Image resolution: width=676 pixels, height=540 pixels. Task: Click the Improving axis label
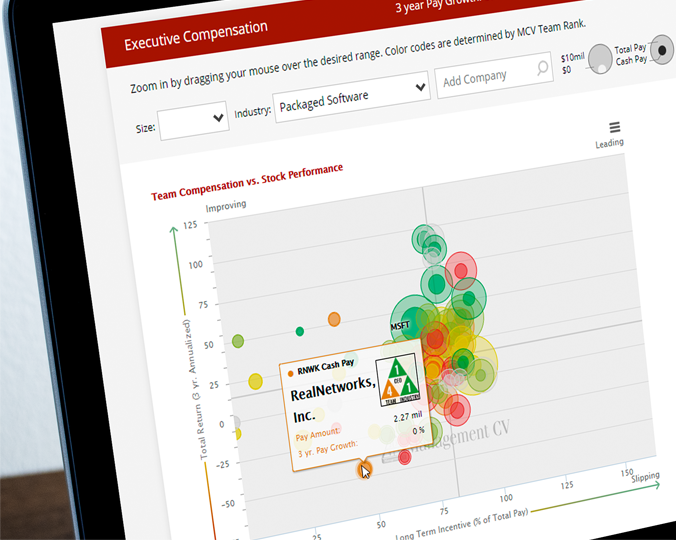226,206
